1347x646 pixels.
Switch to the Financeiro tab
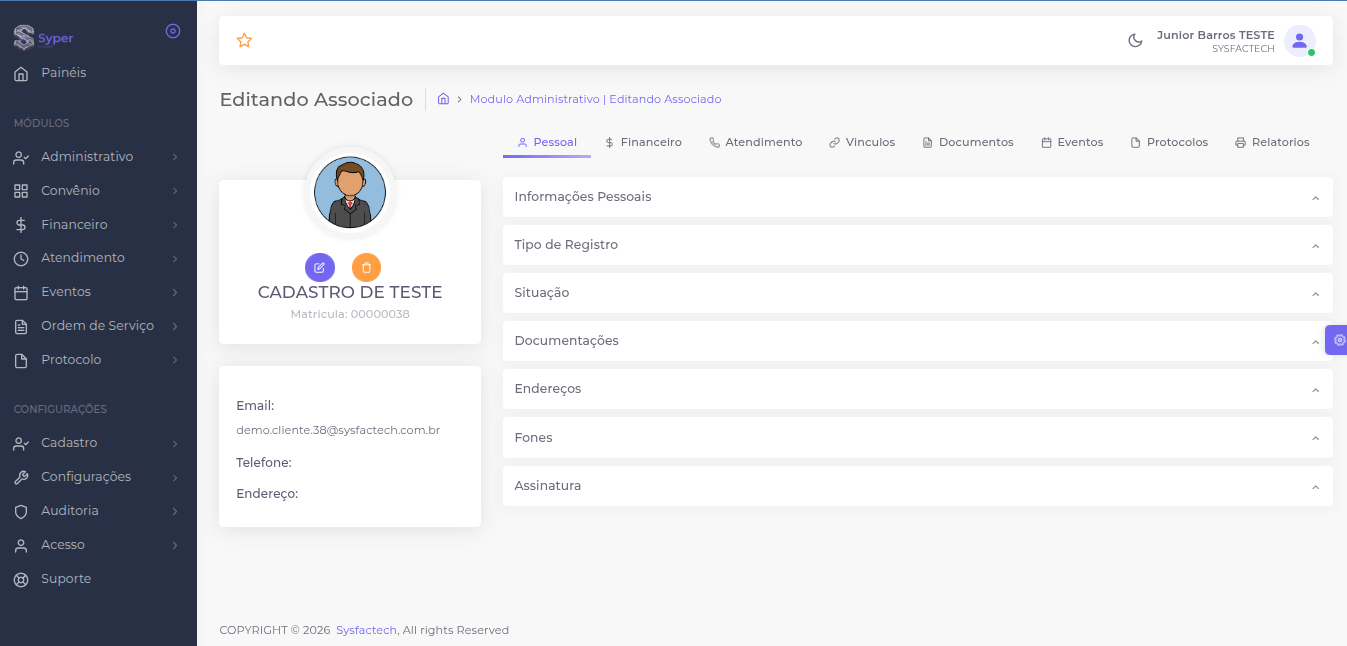[643, 142]
